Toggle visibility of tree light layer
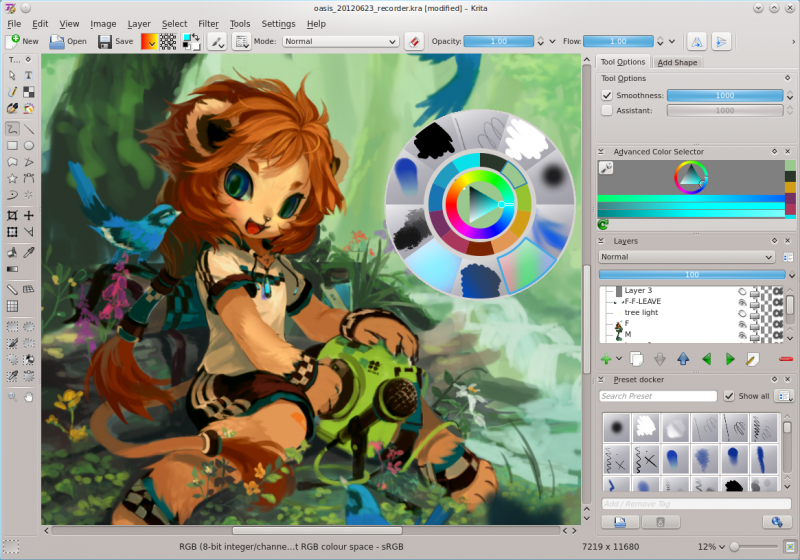The width and height of the screenshot is (800, 560). pos(742,313)
